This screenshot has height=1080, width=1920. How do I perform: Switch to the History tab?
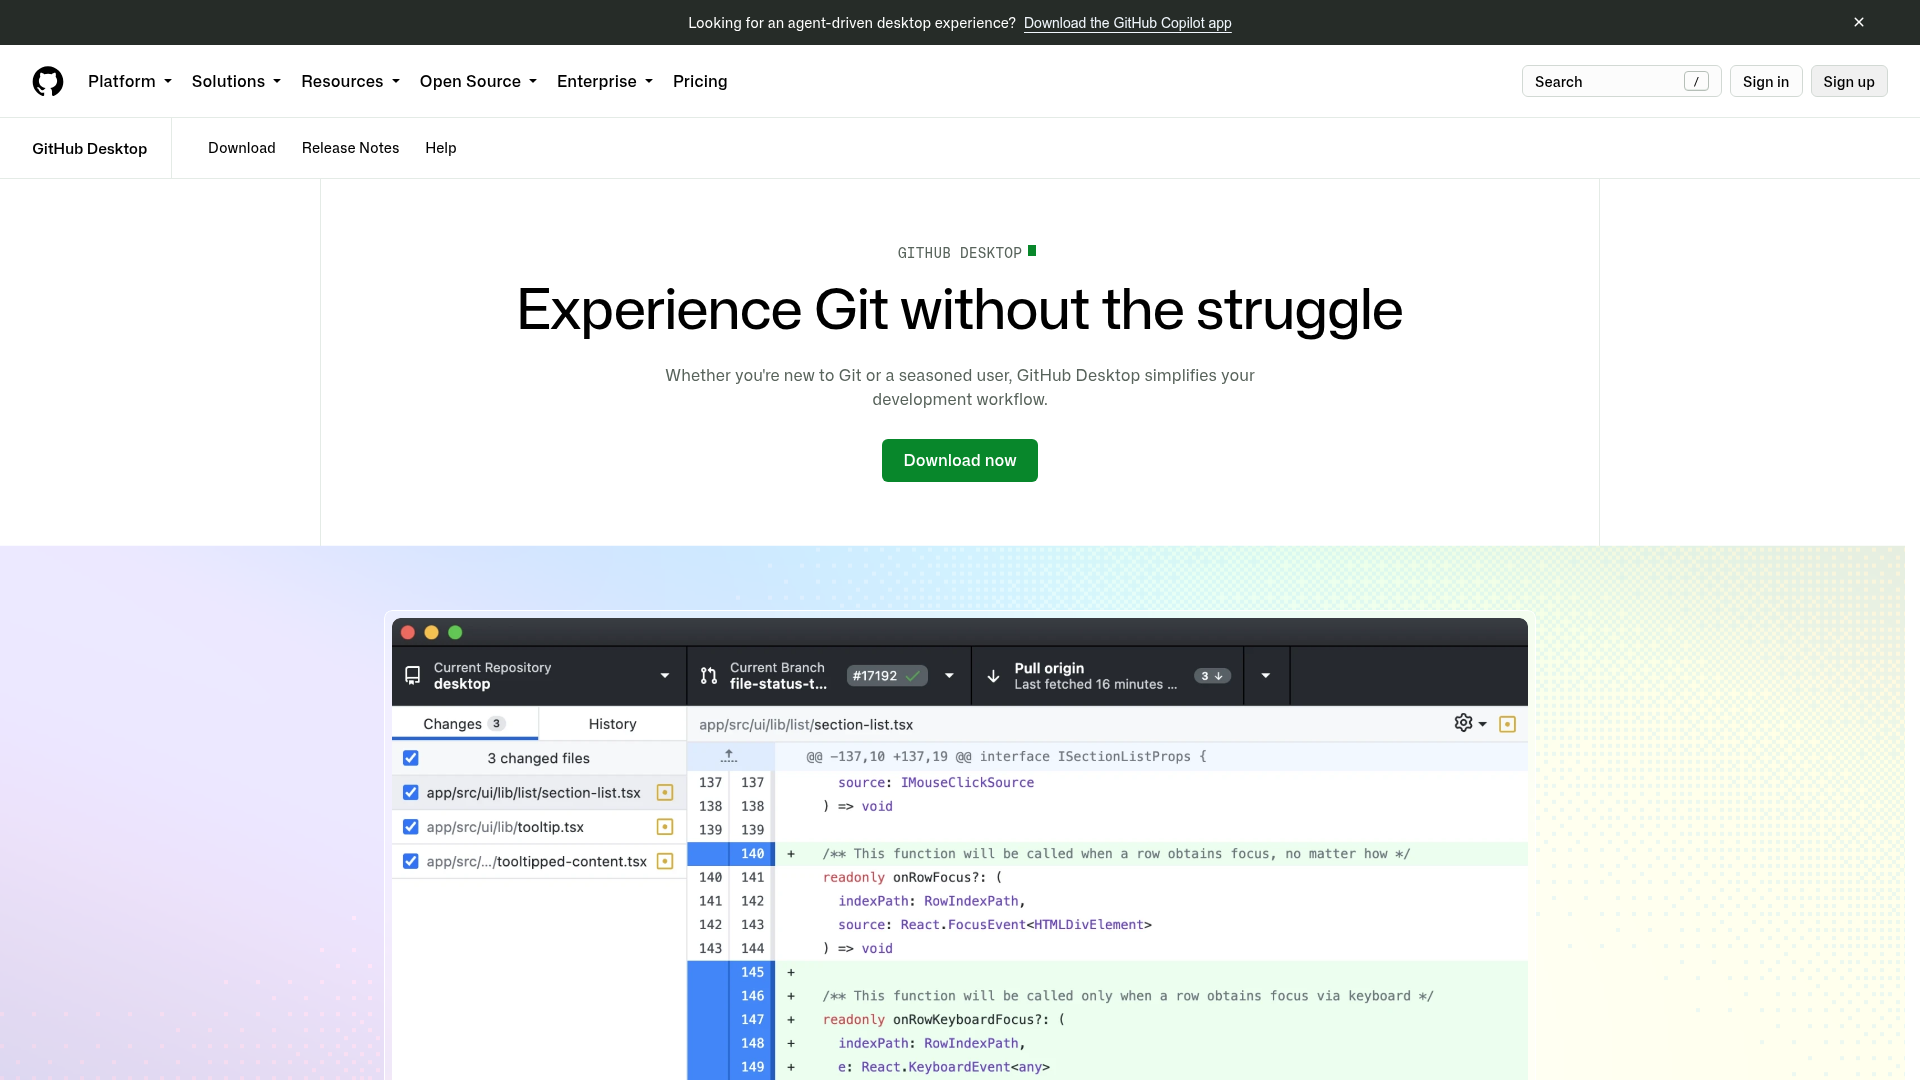coord(613,723)
